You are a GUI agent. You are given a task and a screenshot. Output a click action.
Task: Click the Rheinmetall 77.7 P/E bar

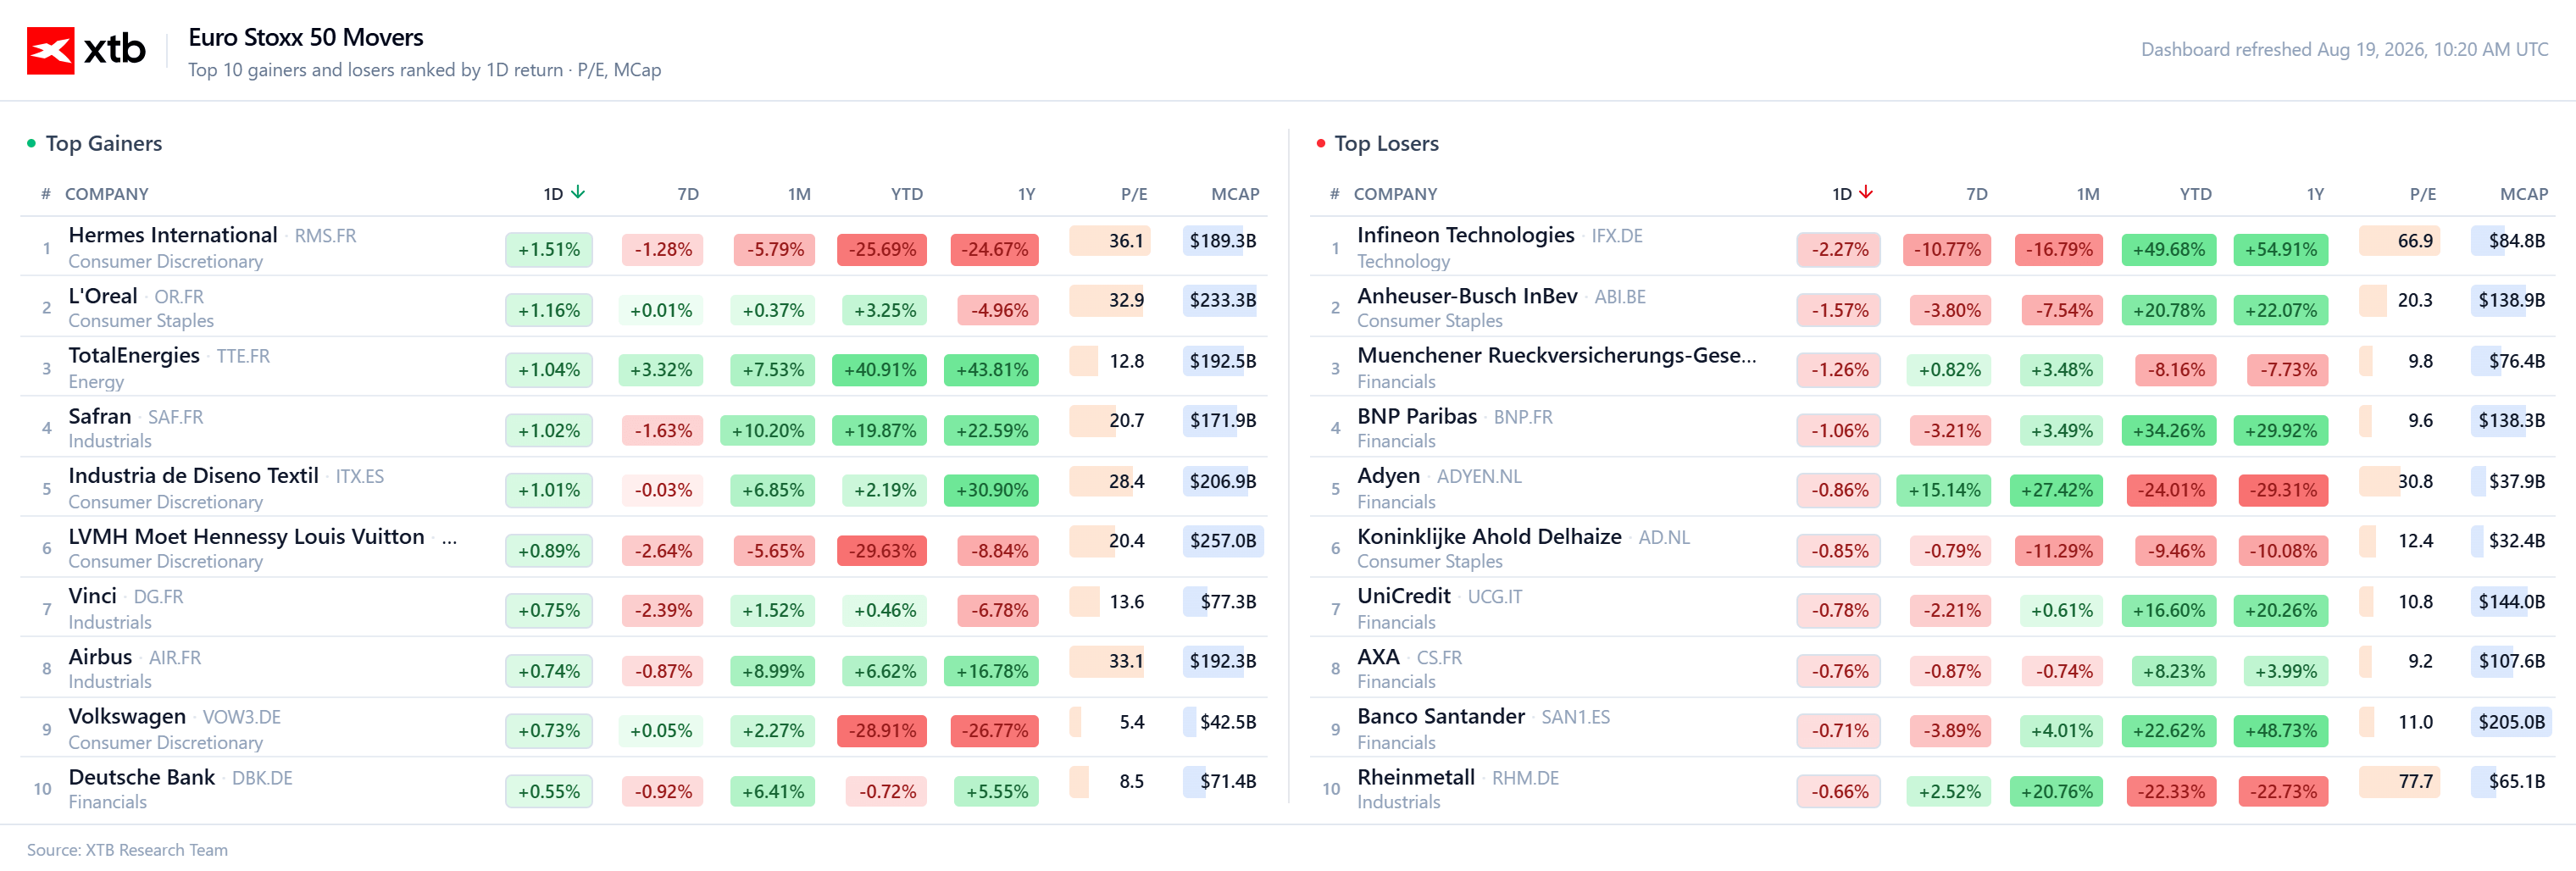(2399, 781)
